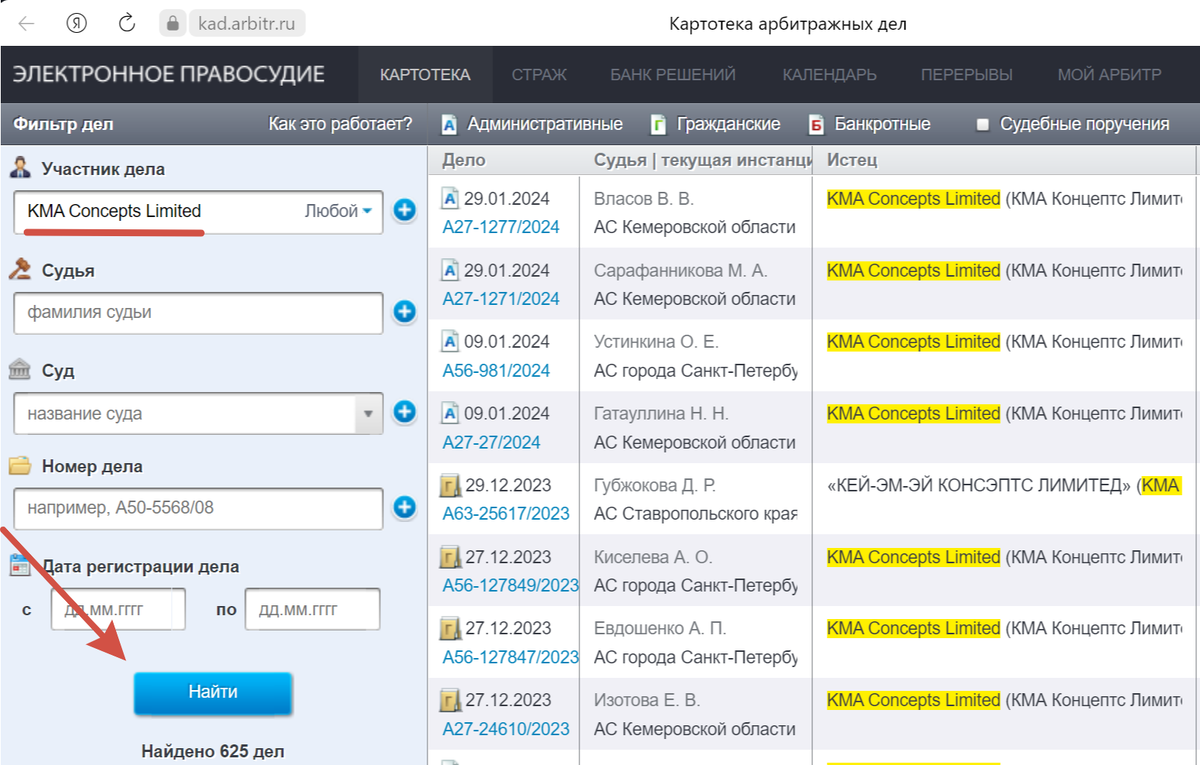This screenshot has height=765, width=1200.
Task: Click the padlock site security icon
Action: [x=173, y=23]
